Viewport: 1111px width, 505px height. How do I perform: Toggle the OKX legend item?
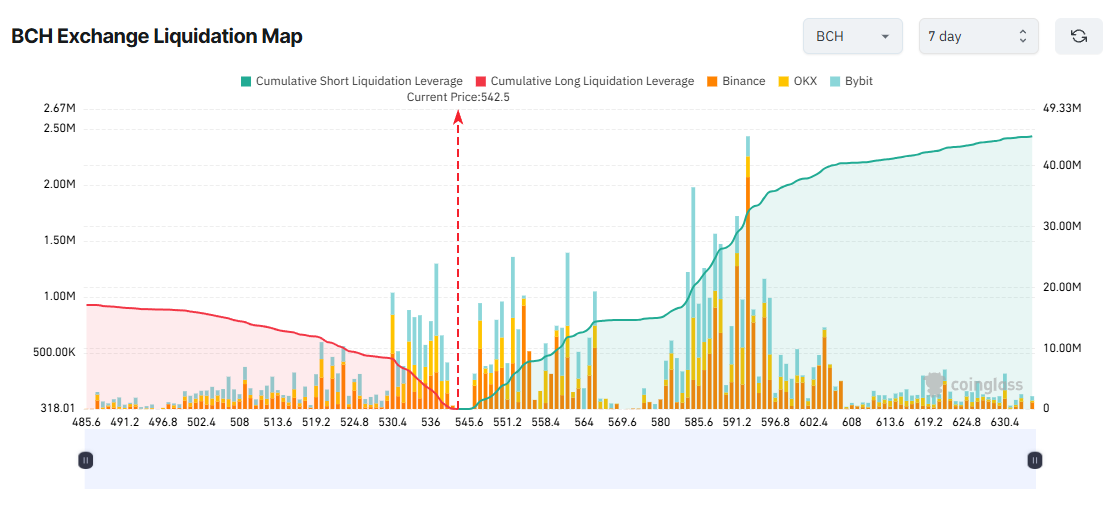[805, 81]
